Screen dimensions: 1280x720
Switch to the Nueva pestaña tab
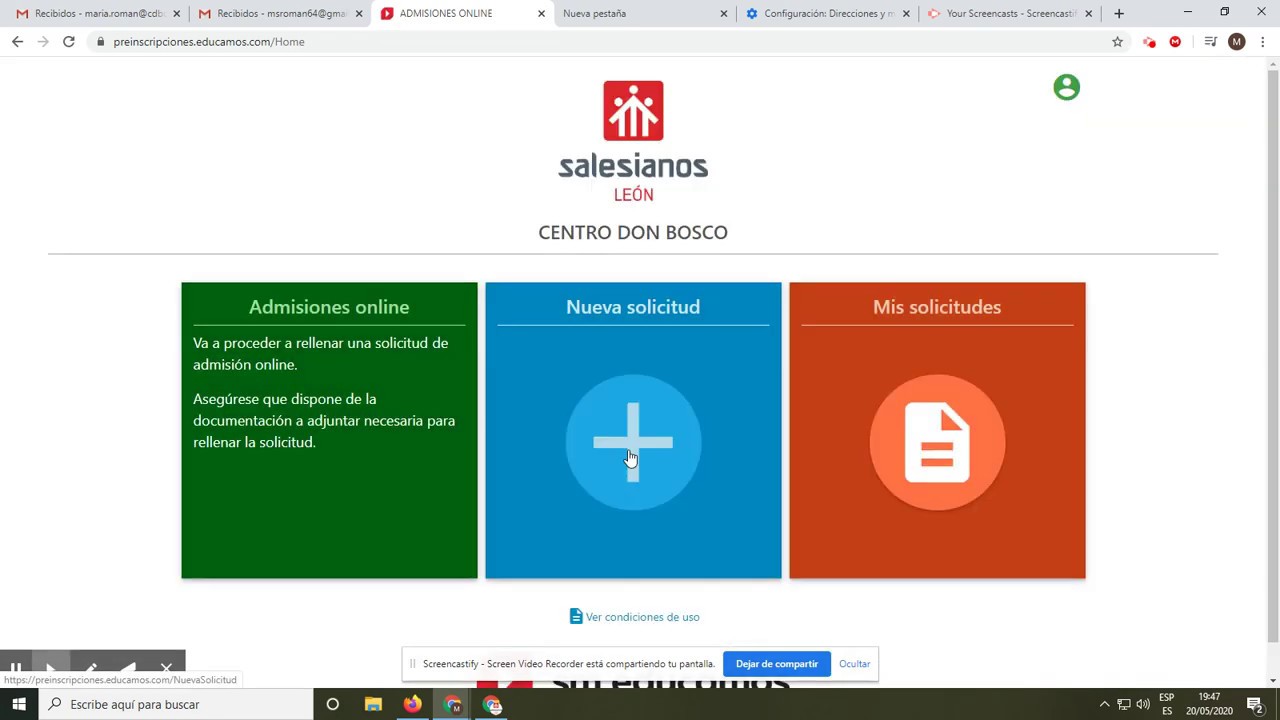(644, 14)
